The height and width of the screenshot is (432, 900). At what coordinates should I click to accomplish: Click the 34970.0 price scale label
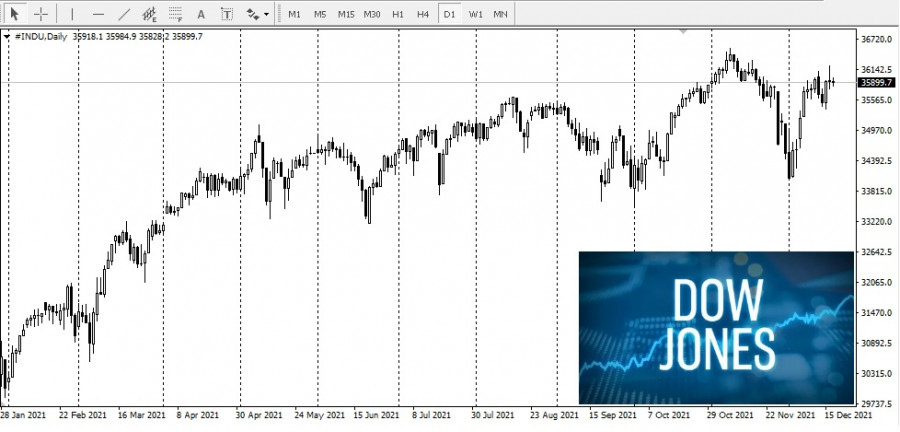pos(877,130)
